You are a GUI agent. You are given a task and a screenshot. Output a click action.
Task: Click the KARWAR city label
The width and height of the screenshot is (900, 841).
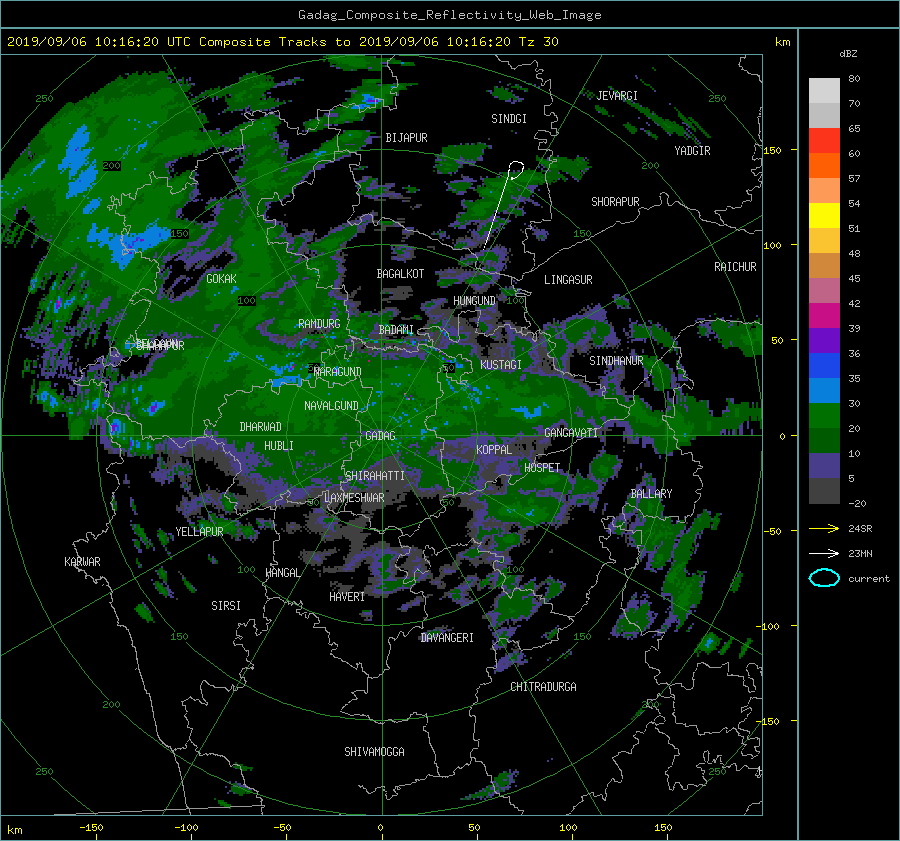(82, 562)
